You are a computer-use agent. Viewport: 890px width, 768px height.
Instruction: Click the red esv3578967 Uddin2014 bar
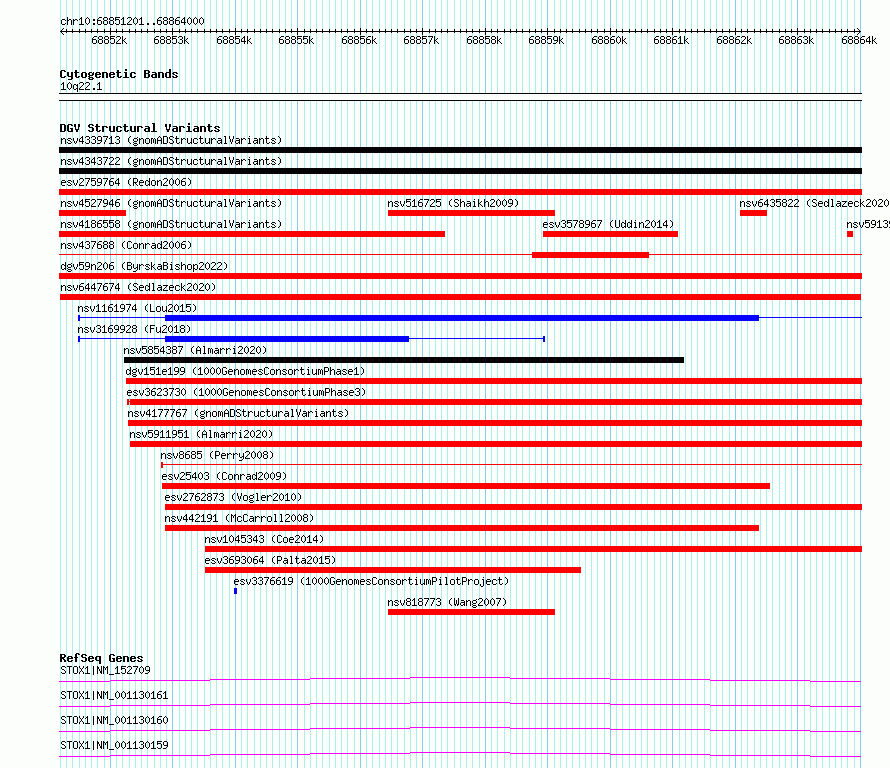point(610,234)
